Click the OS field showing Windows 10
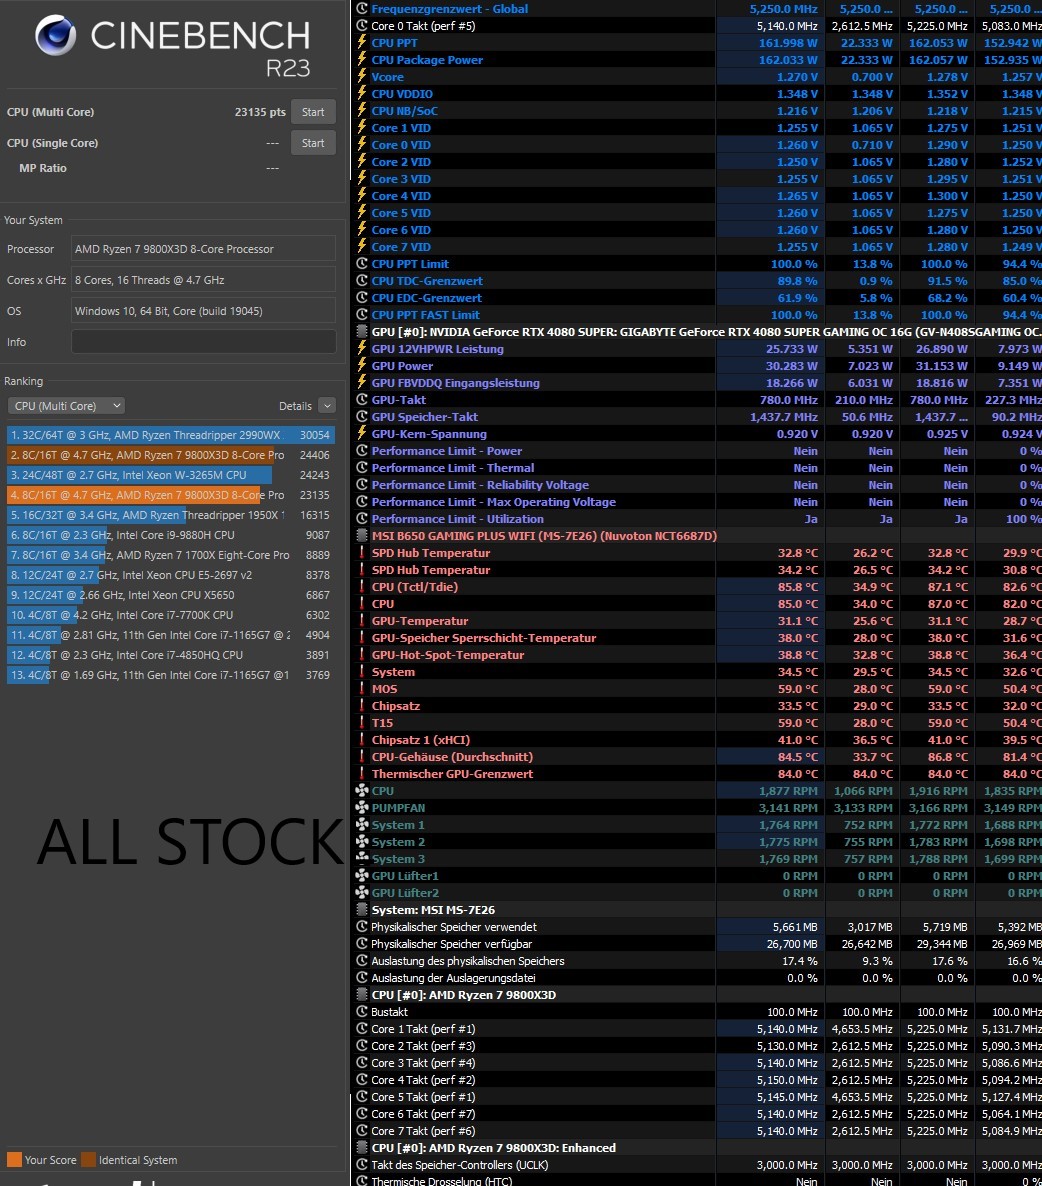 click(203, 311)
